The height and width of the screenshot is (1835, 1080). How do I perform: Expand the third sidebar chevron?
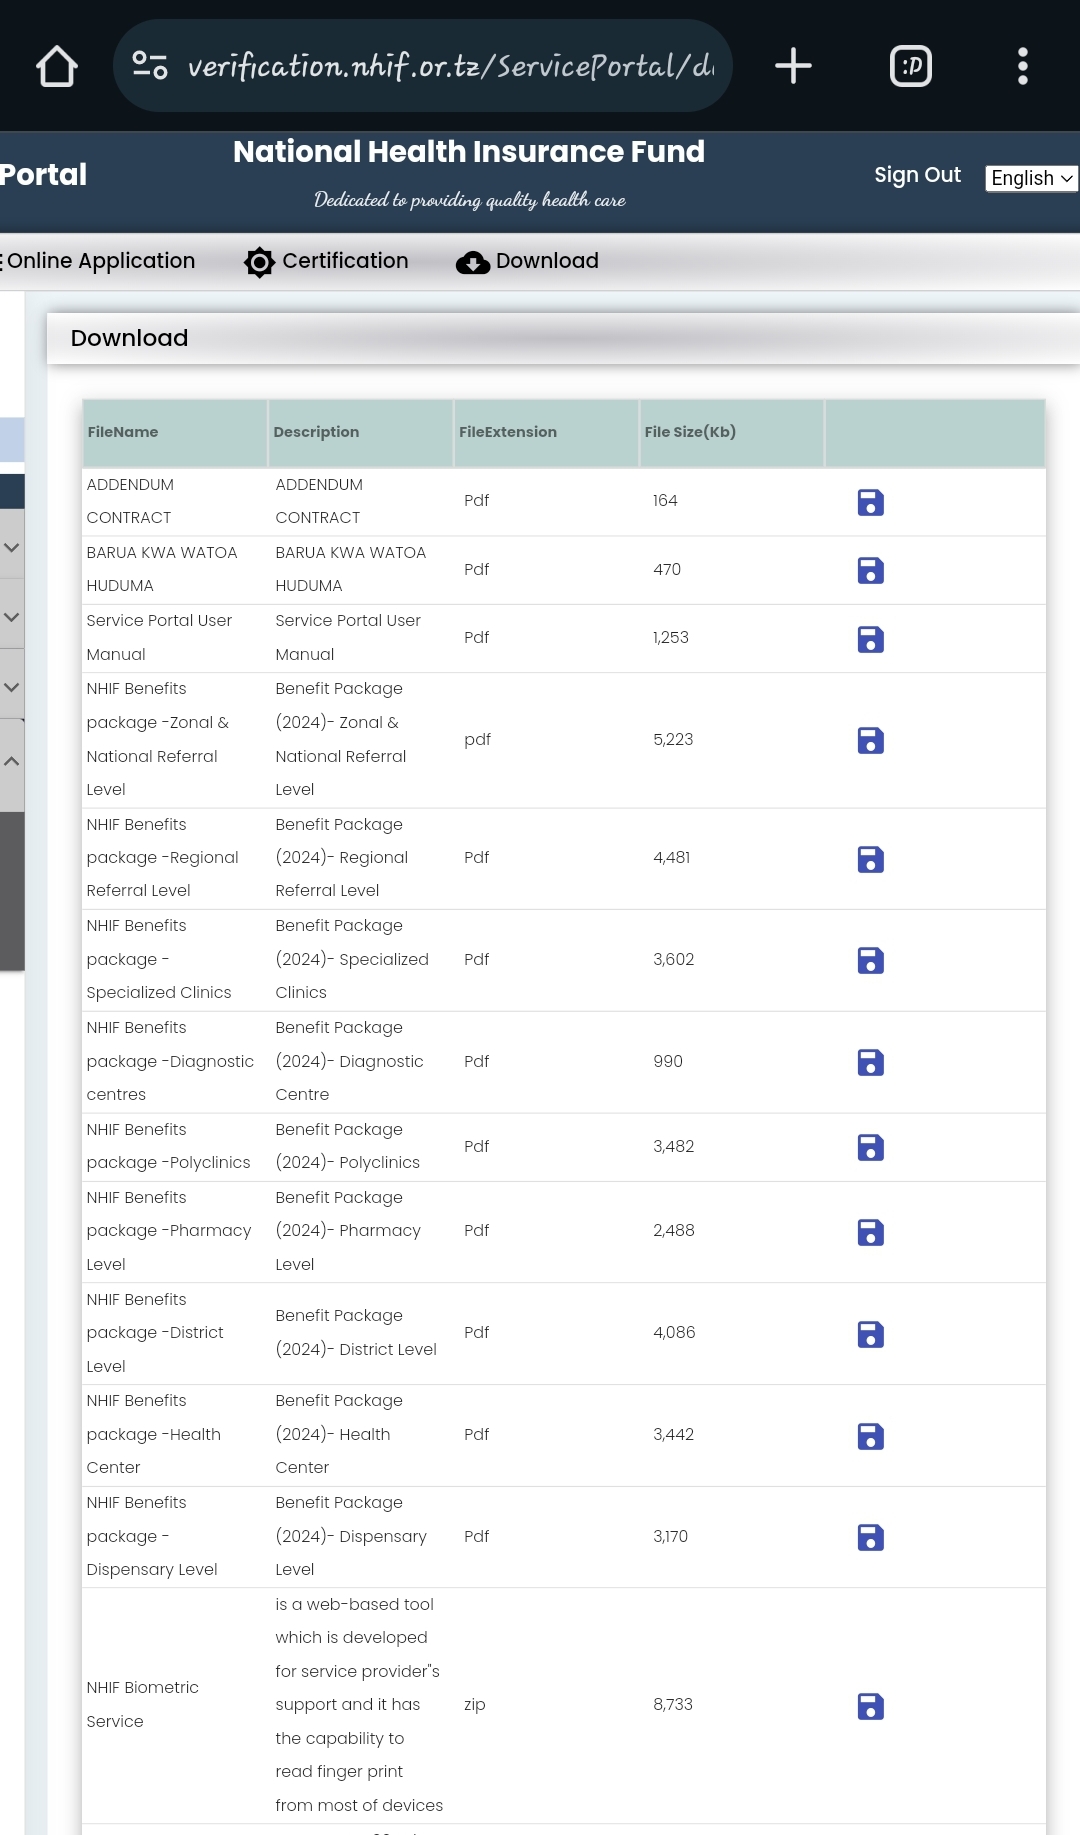[x=12, y=687]
